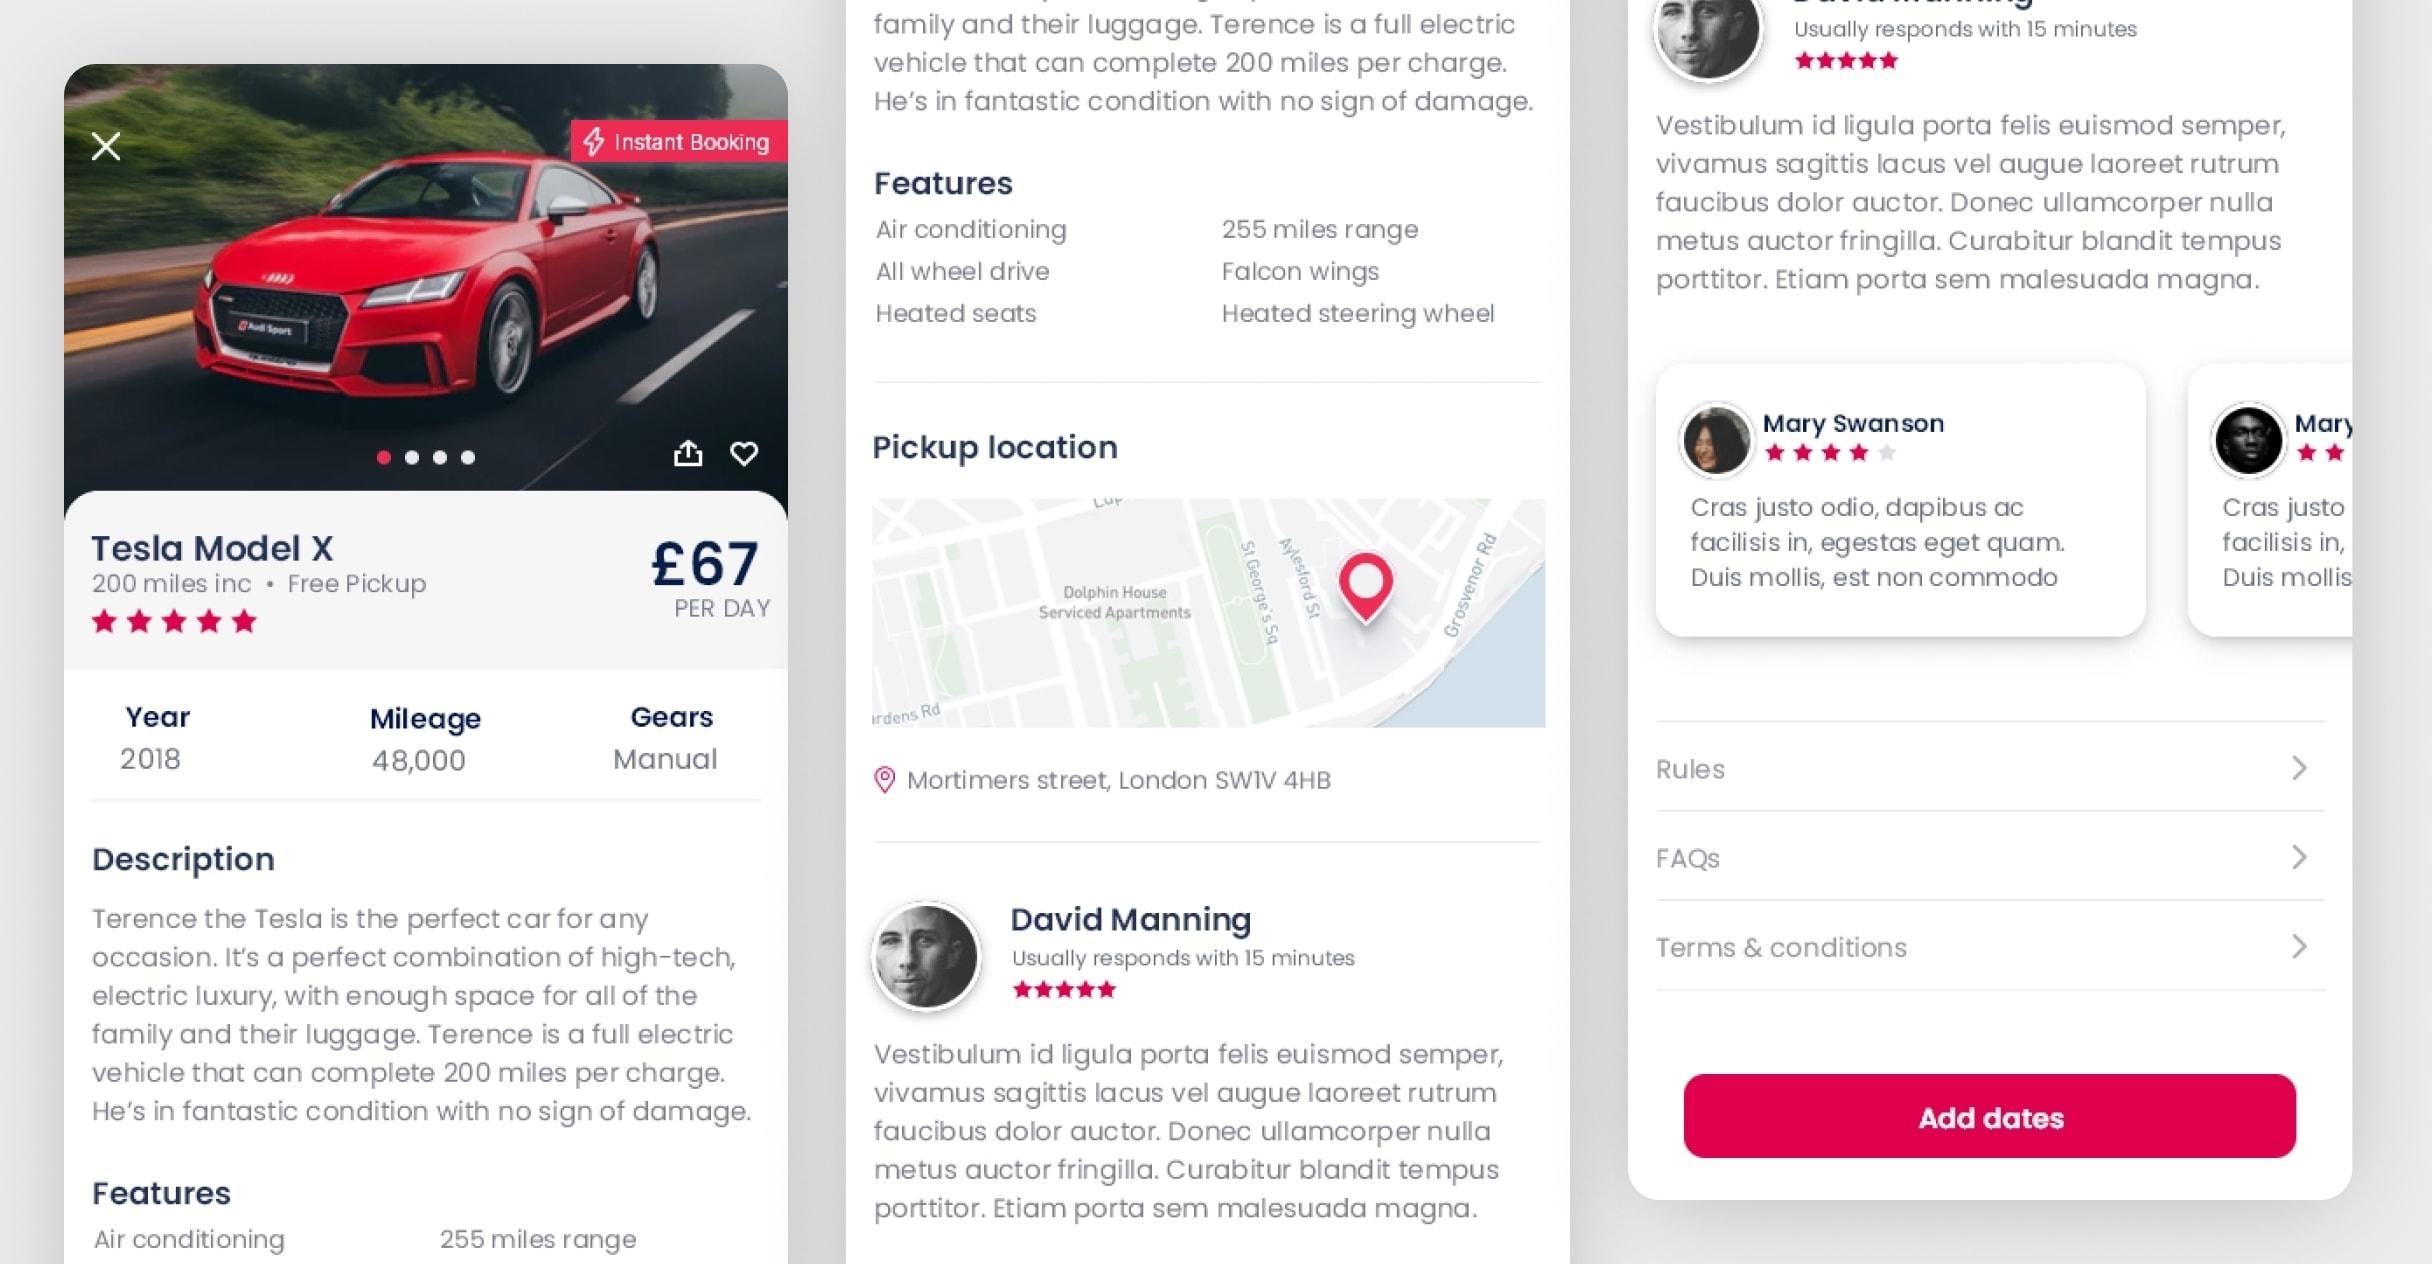Expand the FAQs section

click(1988, 857)
